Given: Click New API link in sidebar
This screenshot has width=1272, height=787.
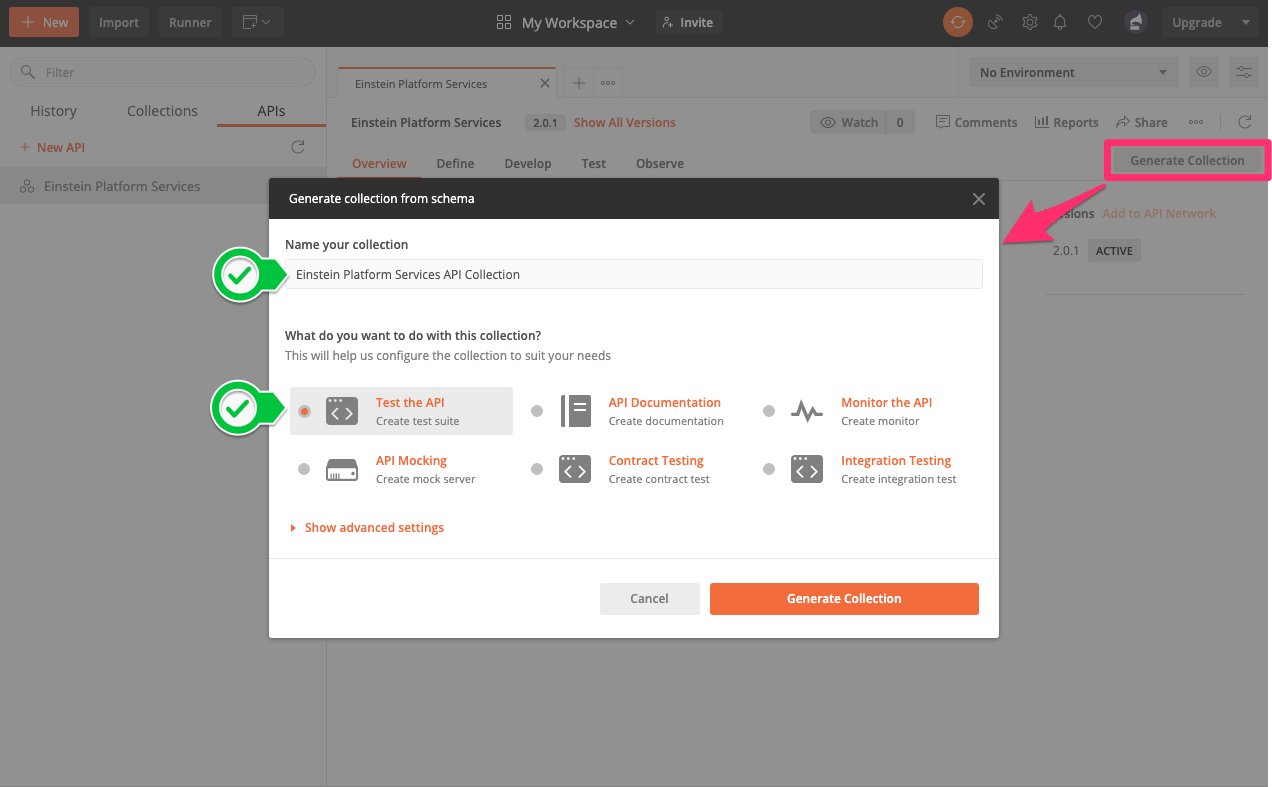Looking at the screenshot, I should tap(52, 147).
